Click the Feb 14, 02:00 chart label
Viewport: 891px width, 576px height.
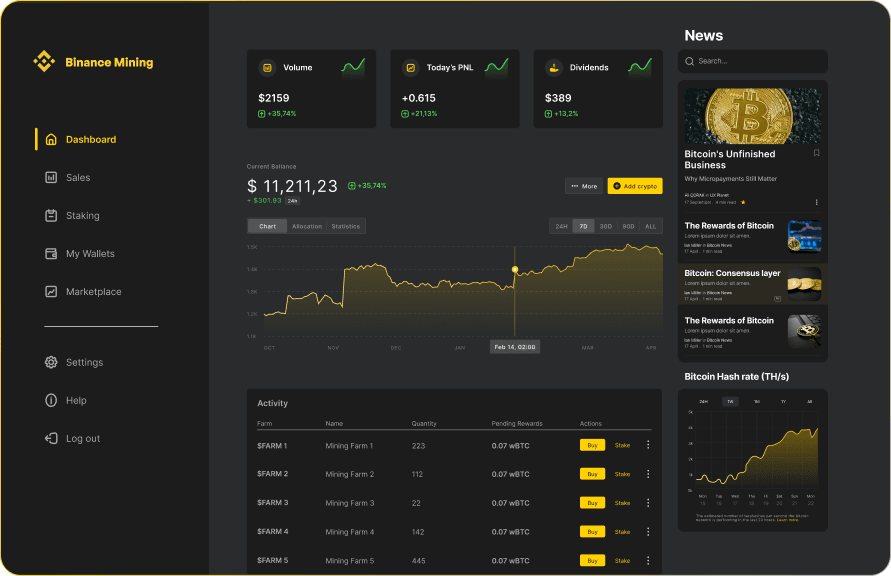[515, 347]
